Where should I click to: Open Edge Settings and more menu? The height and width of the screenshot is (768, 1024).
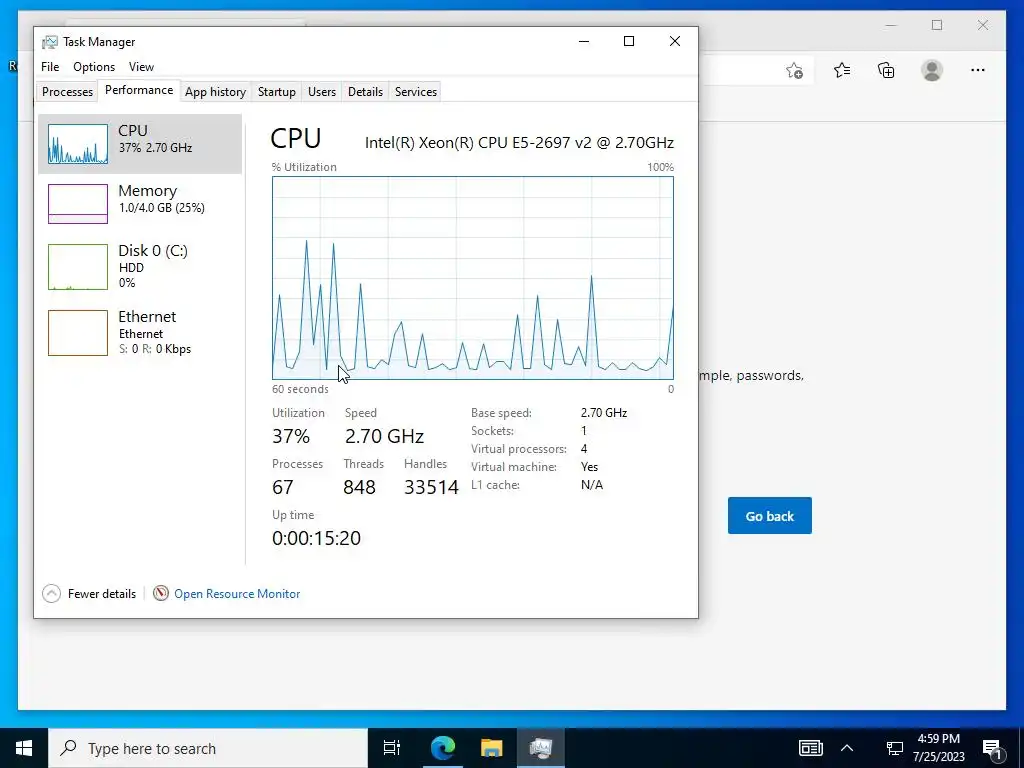click(x=978, y=70)
